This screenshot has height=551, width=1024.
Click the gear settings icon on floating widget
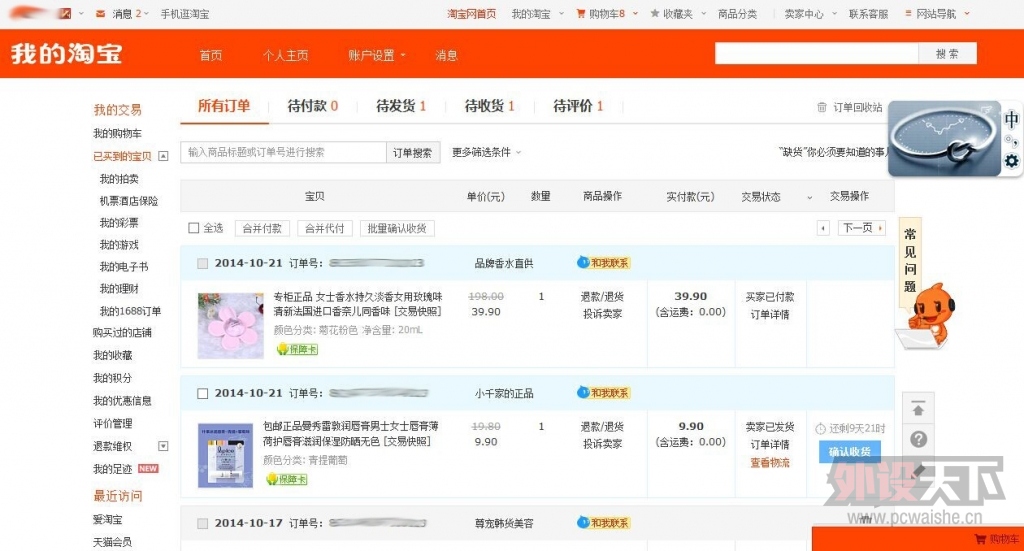pos(1012,161)
